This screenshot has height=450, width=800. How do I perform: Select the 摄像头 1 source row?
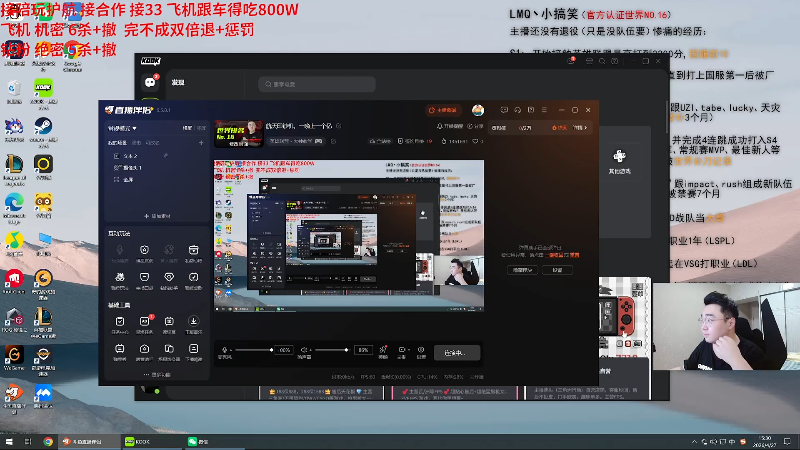point(157,167)
